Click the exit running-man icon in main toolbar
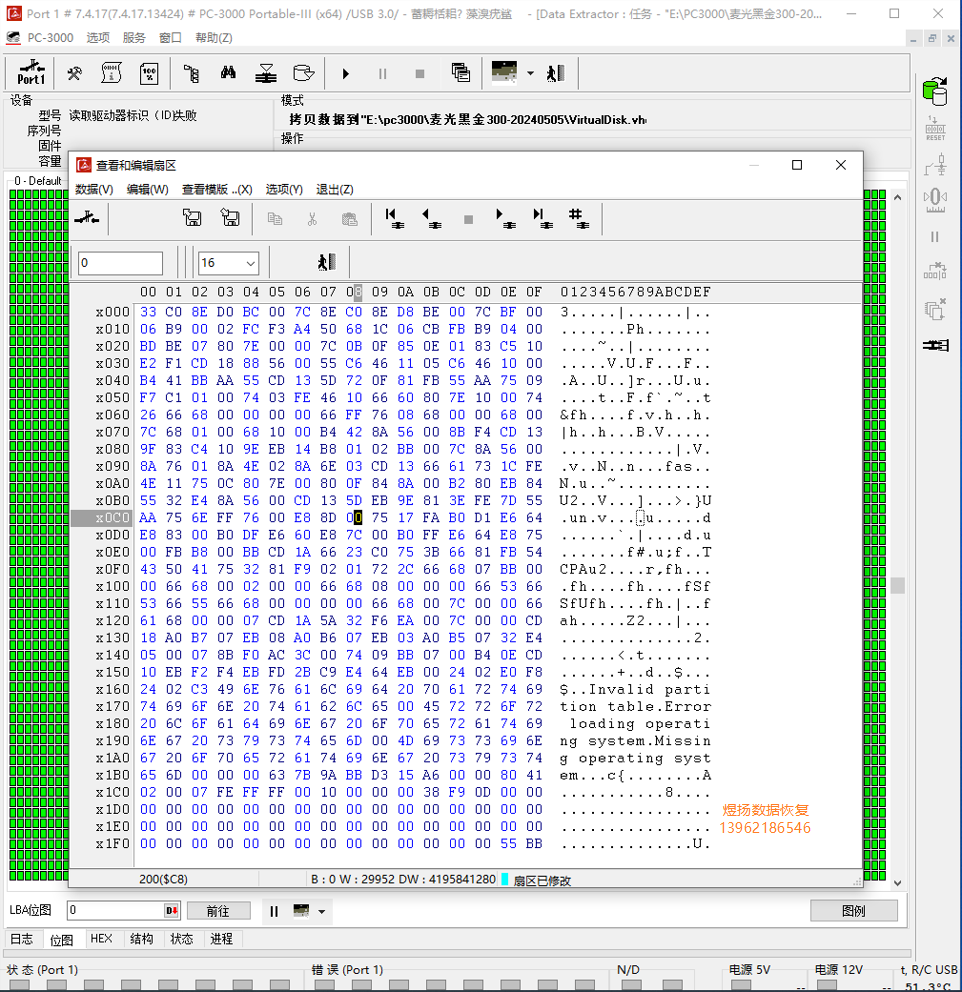 click(x=555, y=73)
